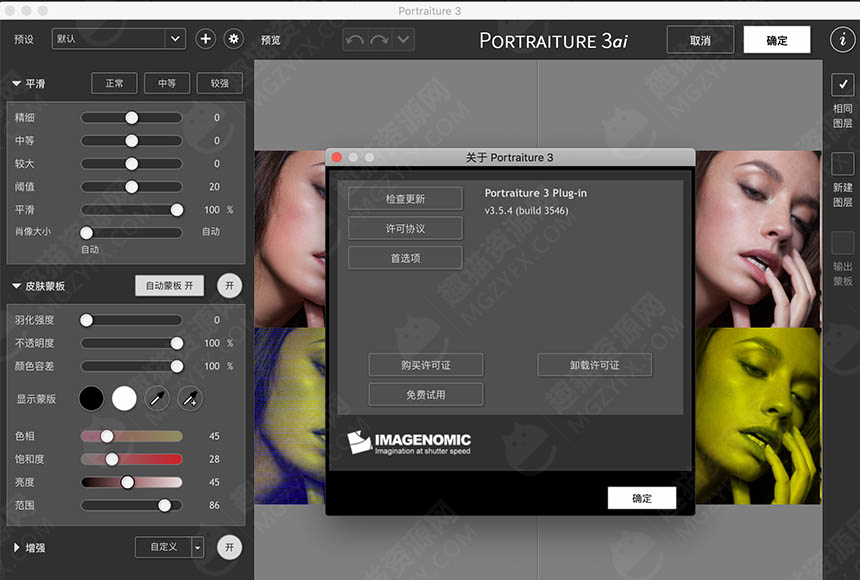The width and height of the screenshot is (860, 580).
Task: Open 首选项 in the About dialog
Action: 405,258
